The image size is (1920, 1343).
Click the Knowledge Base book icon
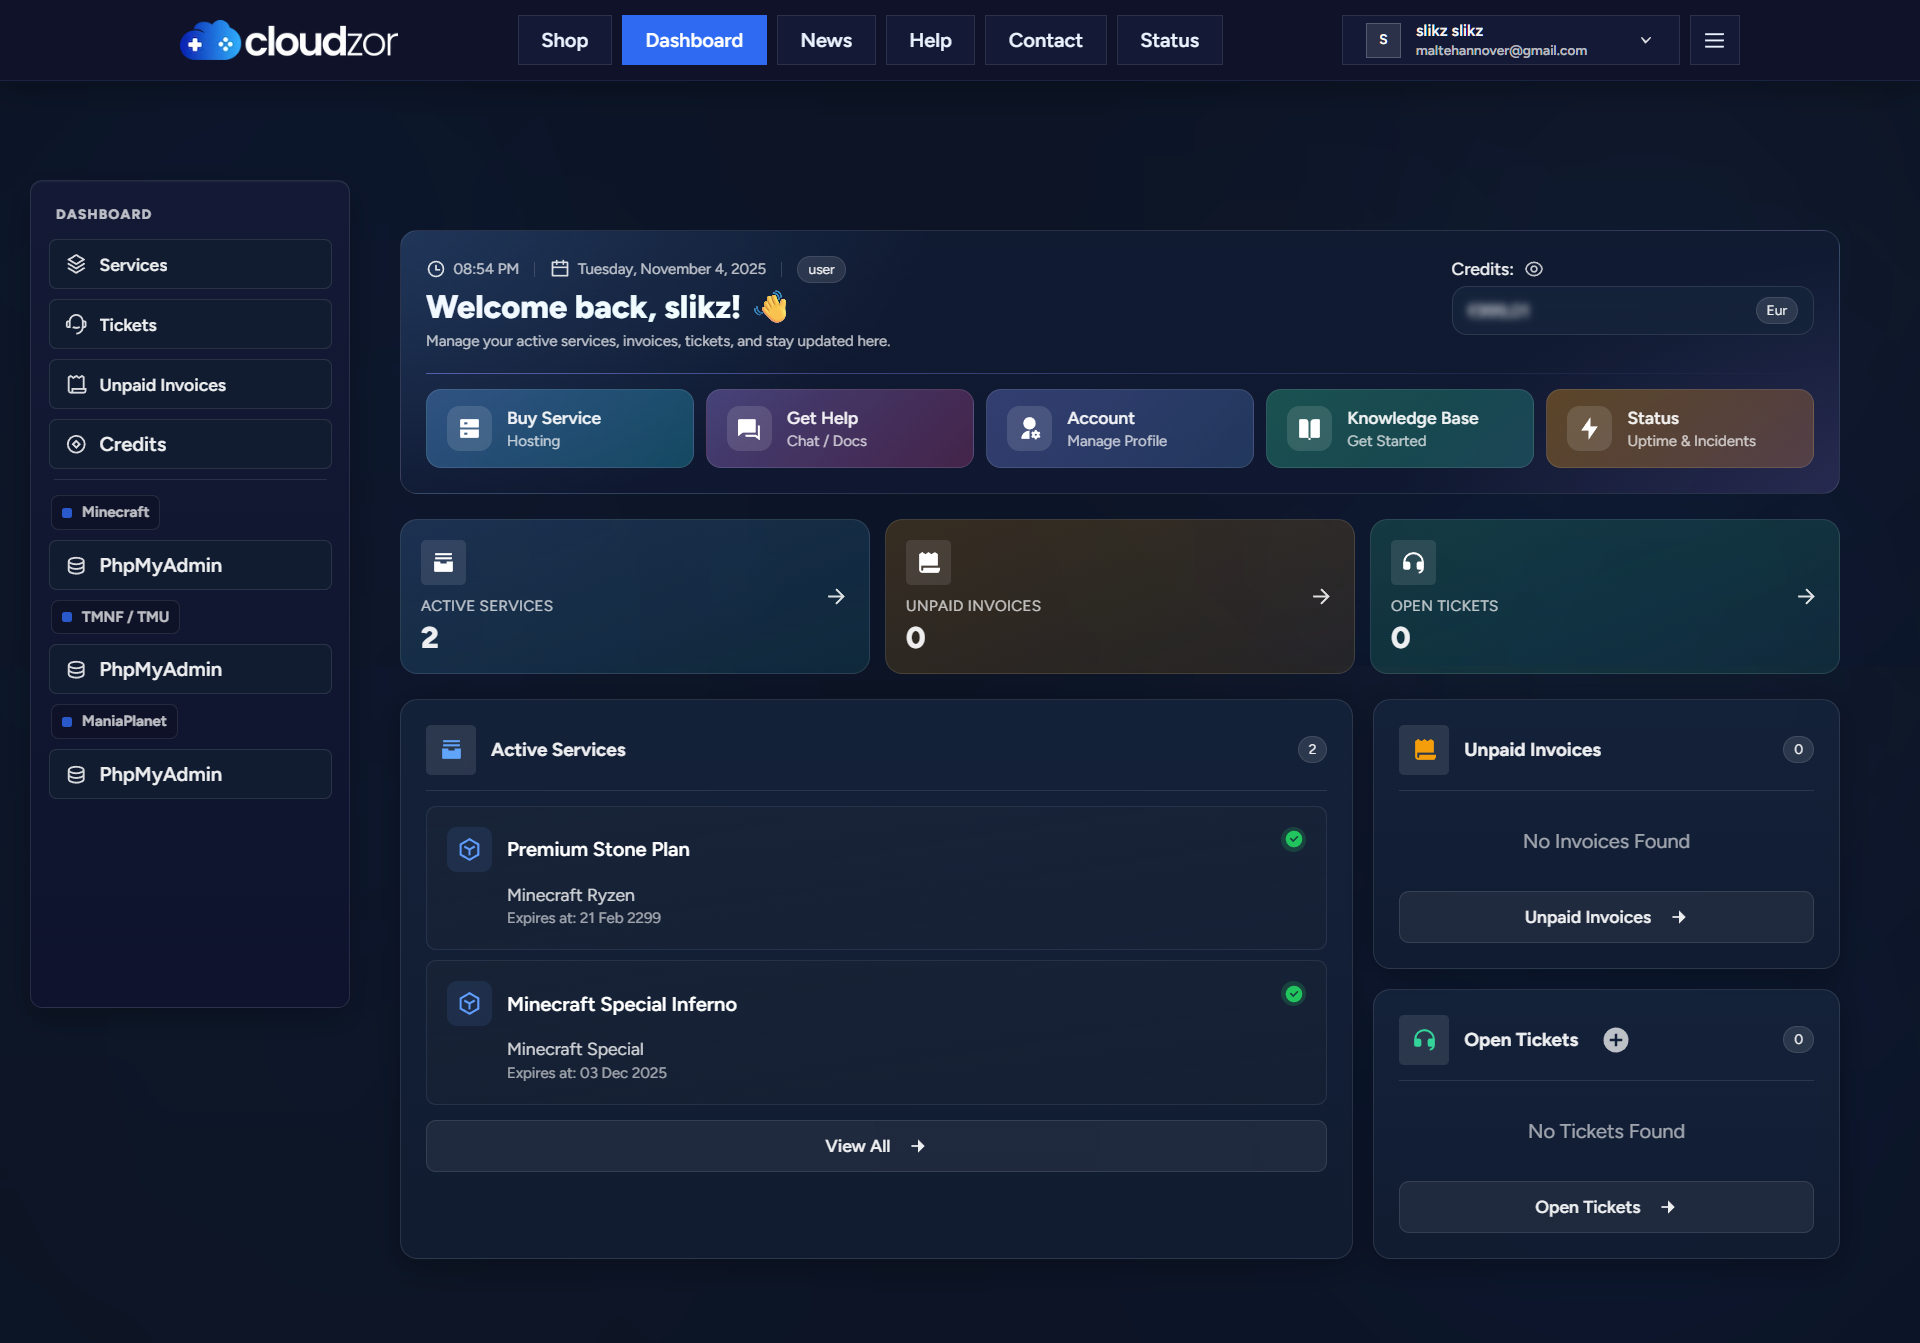click(1309, 429)
